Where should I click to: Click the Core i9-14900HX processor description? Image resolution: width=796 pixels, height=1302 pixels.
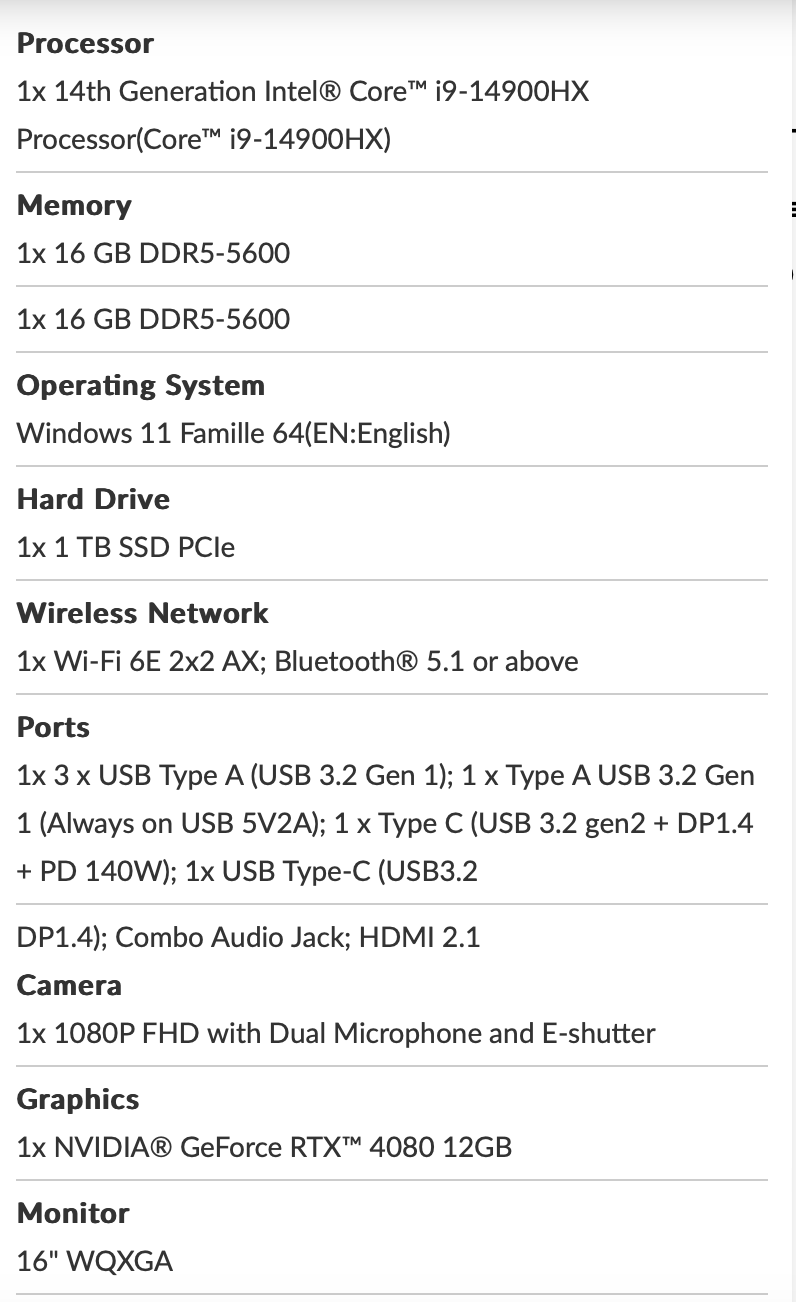(x=303, y=115)
